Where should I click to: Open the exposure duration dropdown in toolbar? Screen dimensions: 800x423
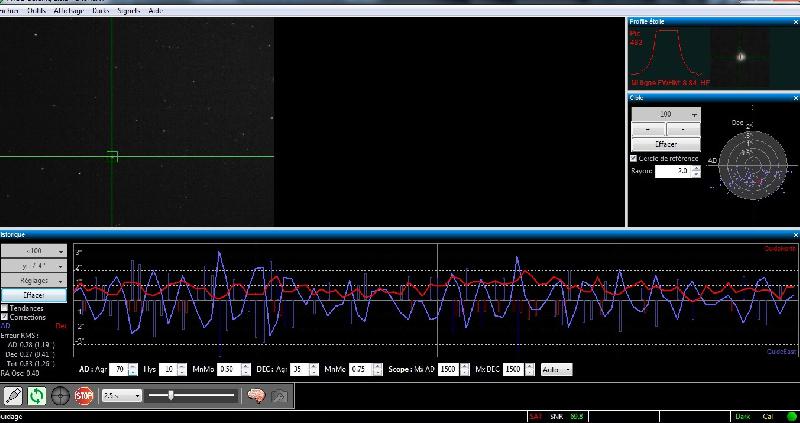122,395
